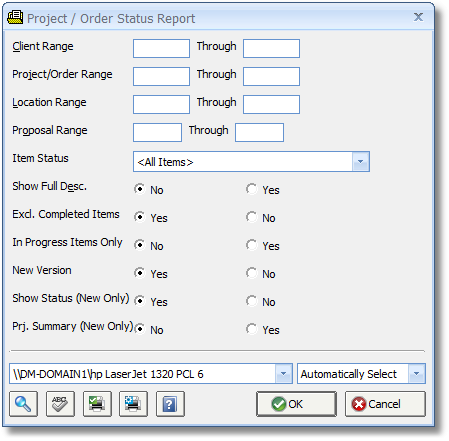Click the report icon in title bar

tap(15, 17)
